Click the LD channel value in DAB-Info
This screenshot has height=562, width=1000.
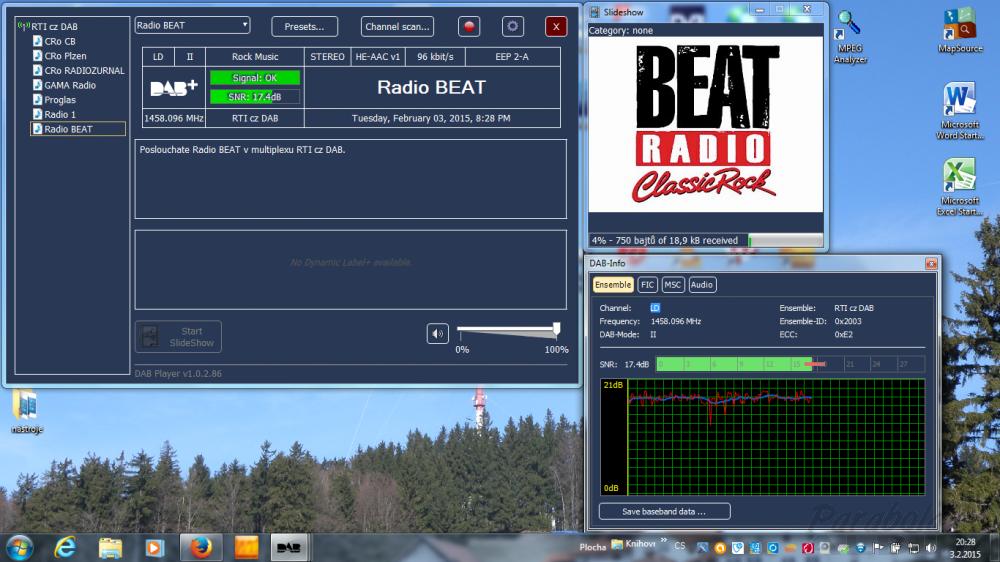[x=655, y=308]
